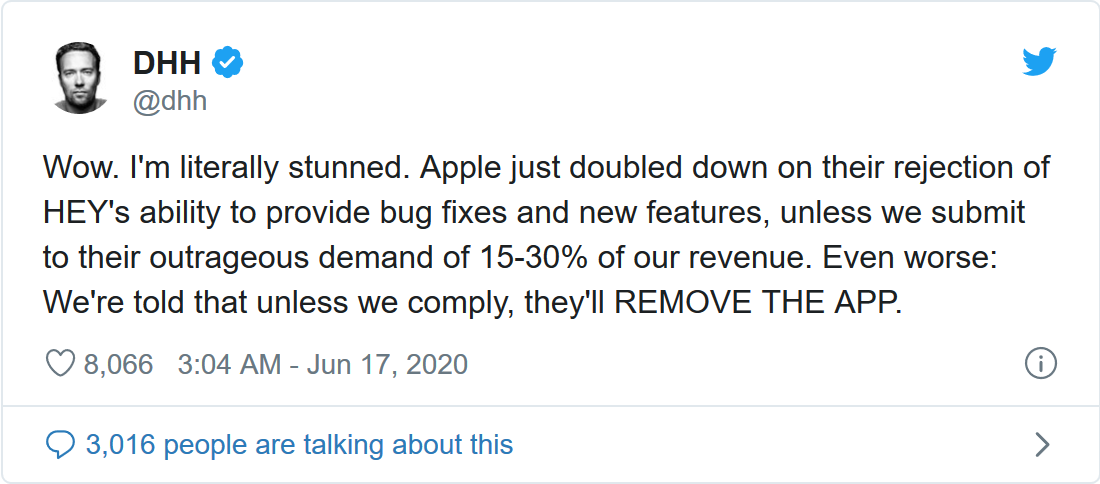The height and width of the screenshot is (484, 1100).
Task: Open the tweet info icon
Action: click(x=1041, y=363)
